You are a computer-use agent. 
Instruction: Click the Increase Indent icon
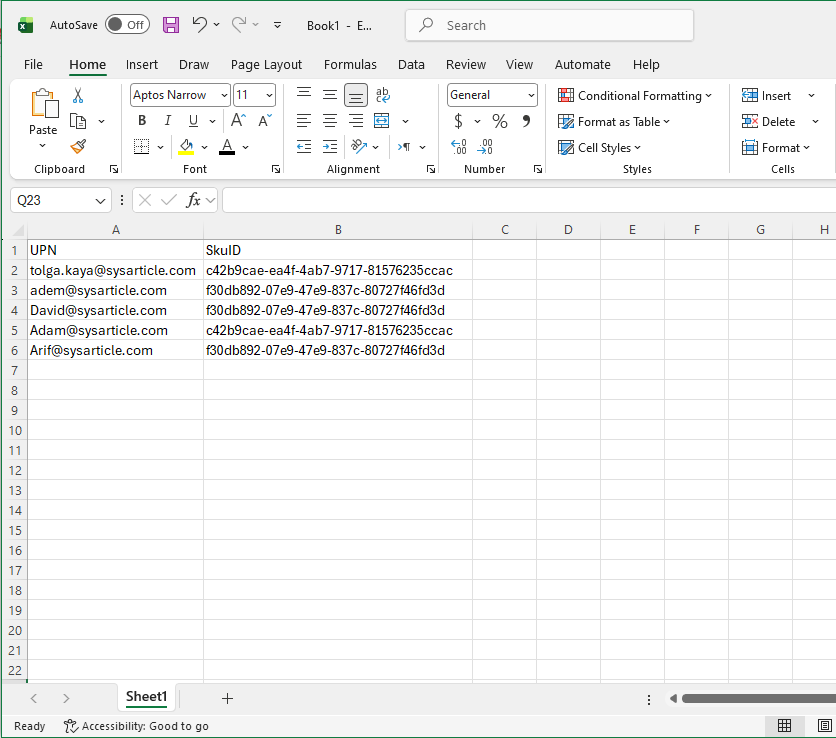point(329,147)
